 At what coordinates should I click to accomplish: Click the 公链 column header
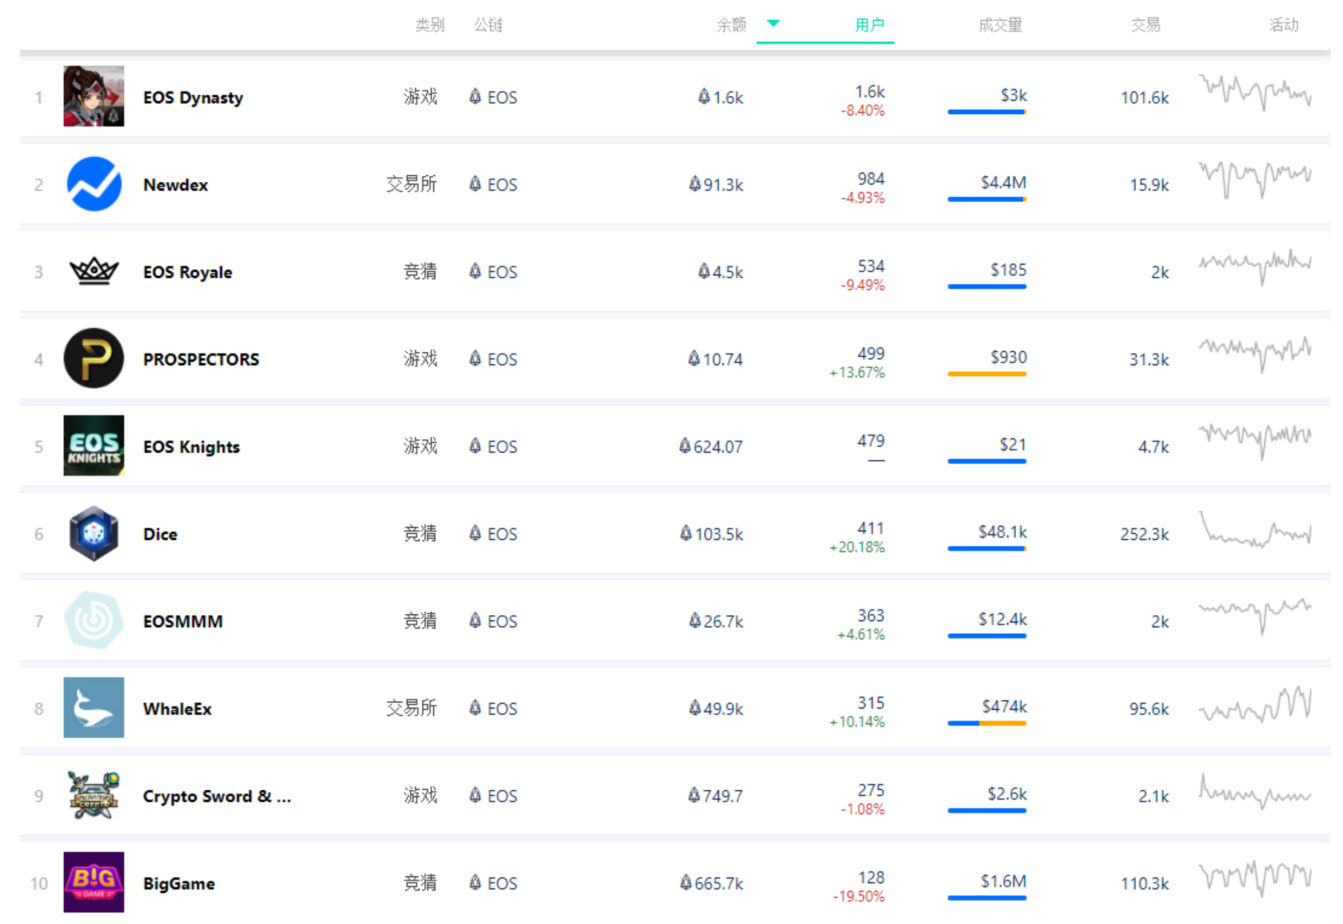click(488, 25)
